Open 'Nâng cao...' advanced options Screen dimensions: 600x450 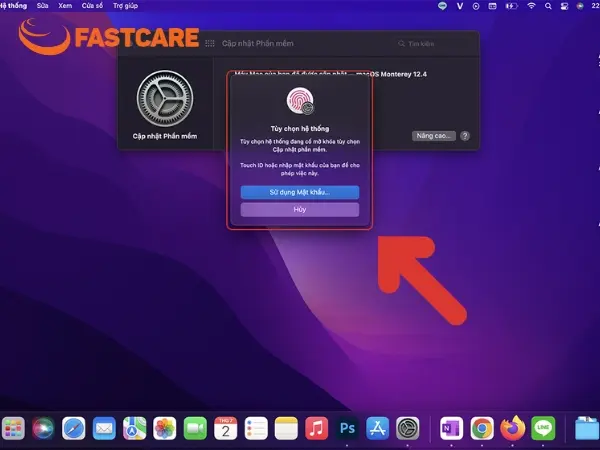click(434, 136)
